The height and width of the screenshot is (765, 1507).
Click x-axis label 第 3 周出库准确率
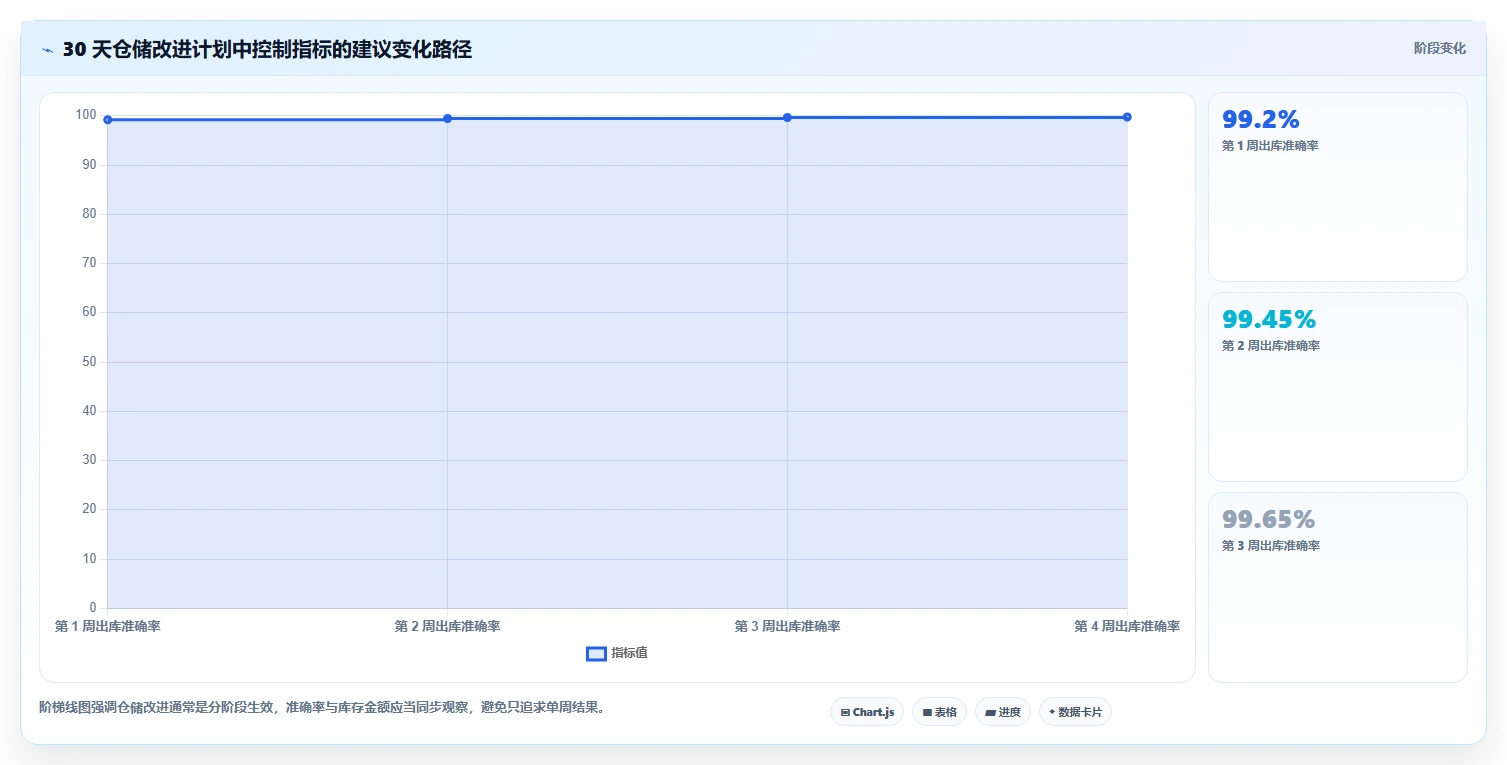click(787, 626)
